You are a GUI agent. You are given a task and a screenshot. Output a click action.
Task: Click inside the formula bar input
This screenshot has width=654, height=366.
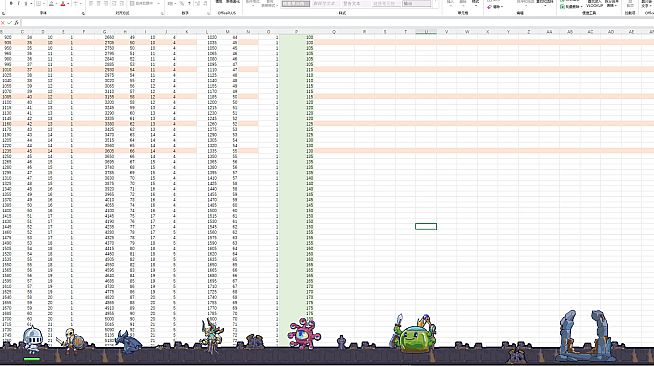click(334, 23)
